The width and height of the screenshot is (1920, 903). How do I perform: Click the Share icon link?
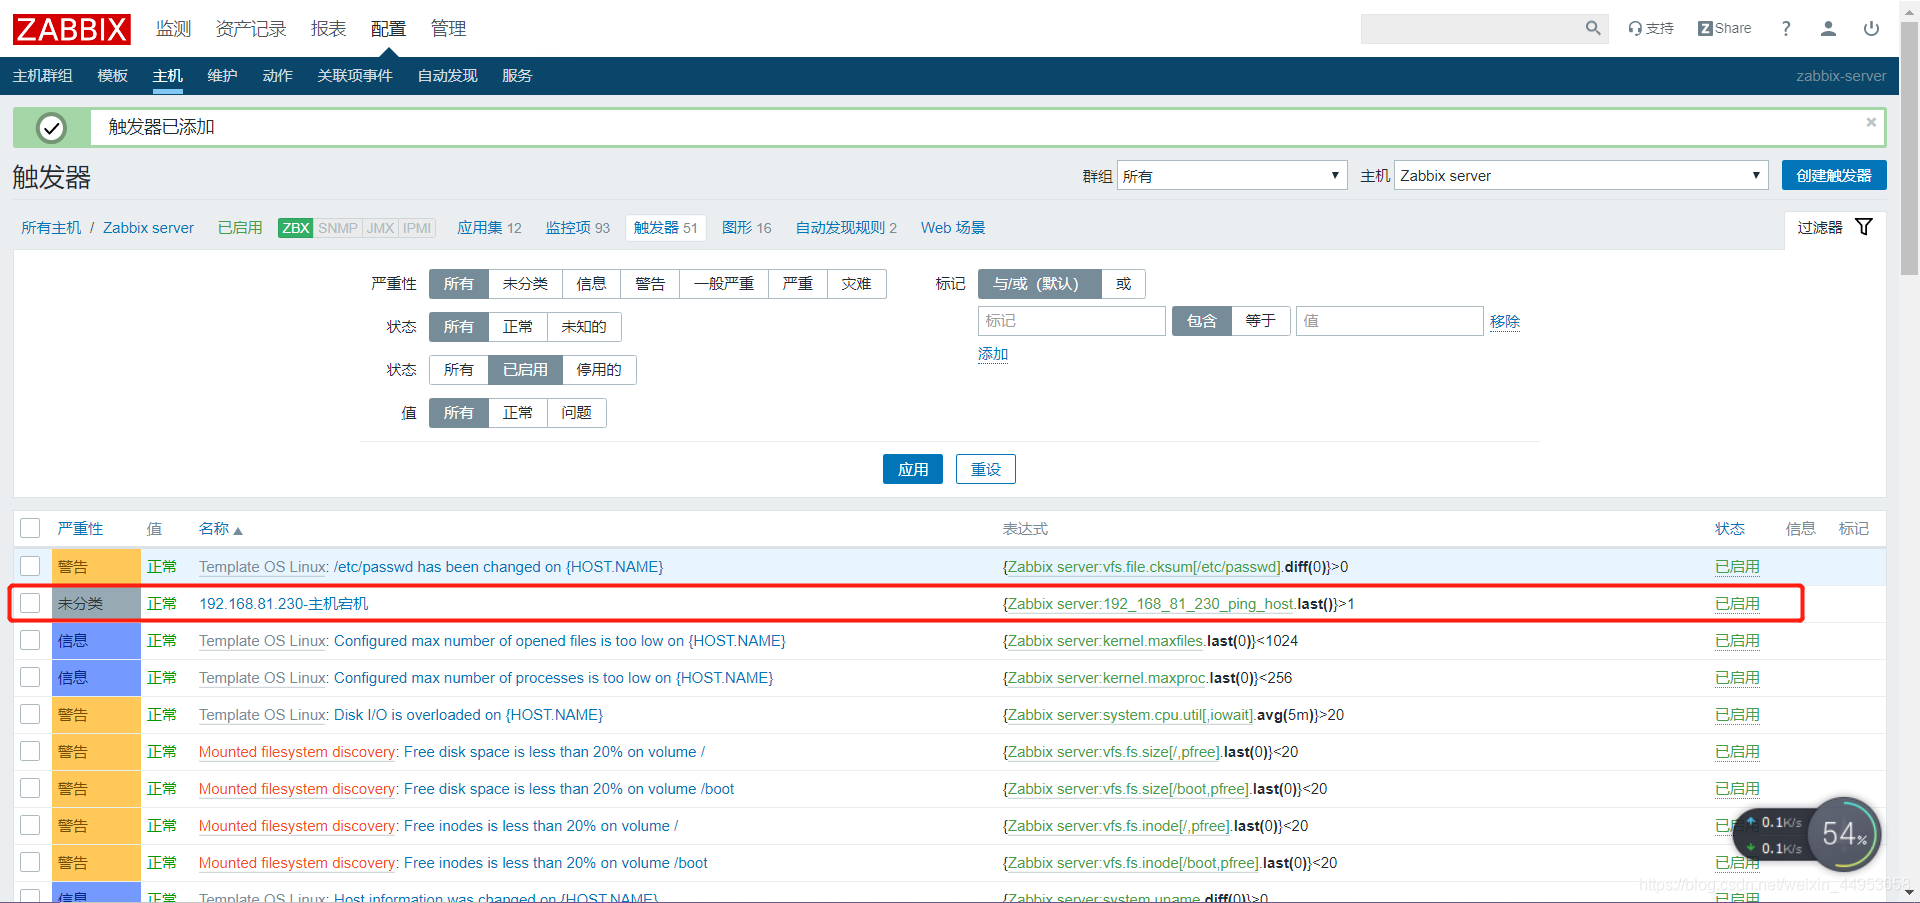(x=1724, y=29)
